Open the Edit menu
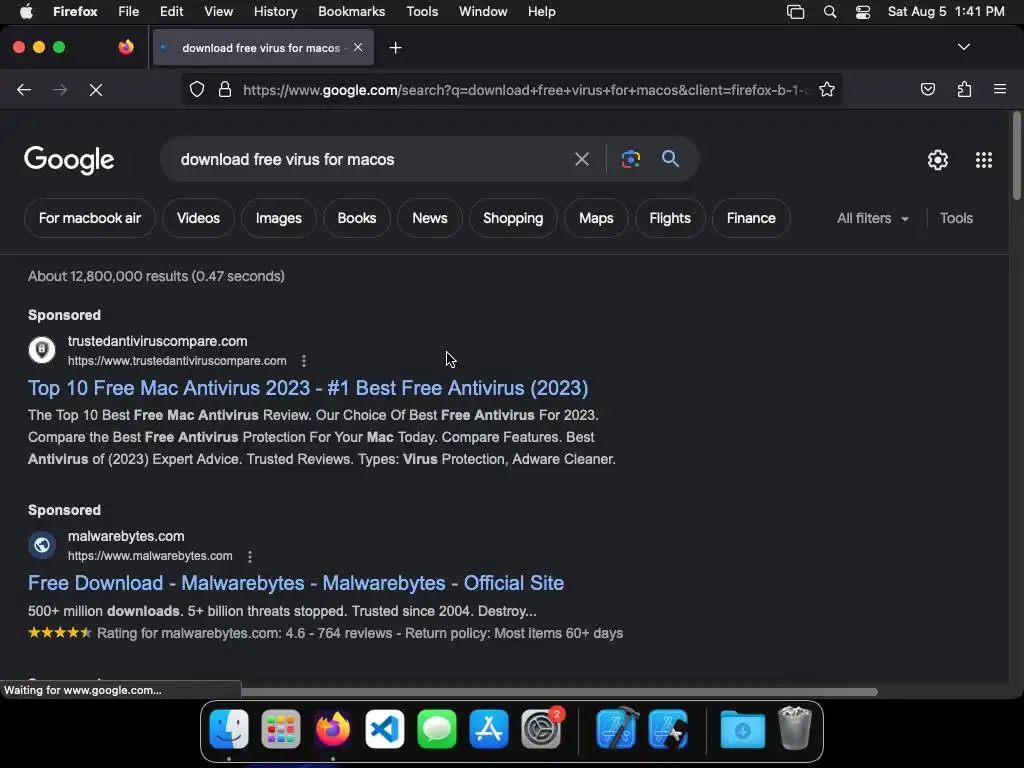The height and width of the screenshot is (768, 1024). point(171,12)
